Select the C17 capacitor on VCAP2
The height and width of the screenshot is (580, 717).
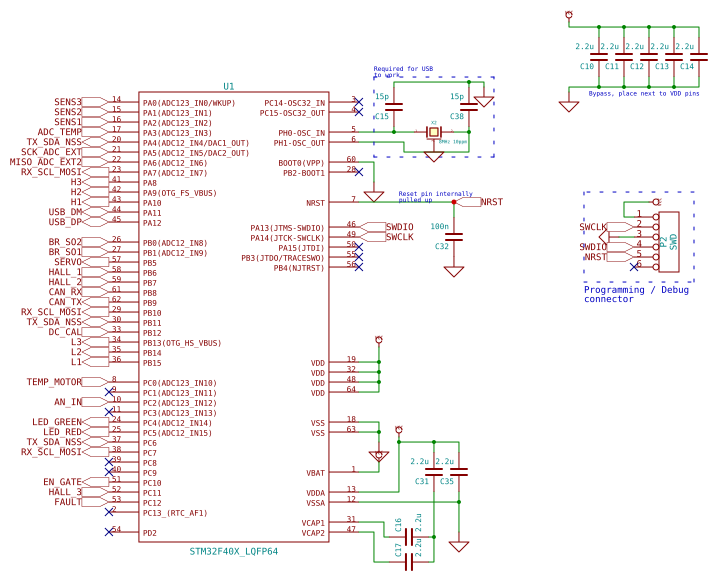point(409,562)
